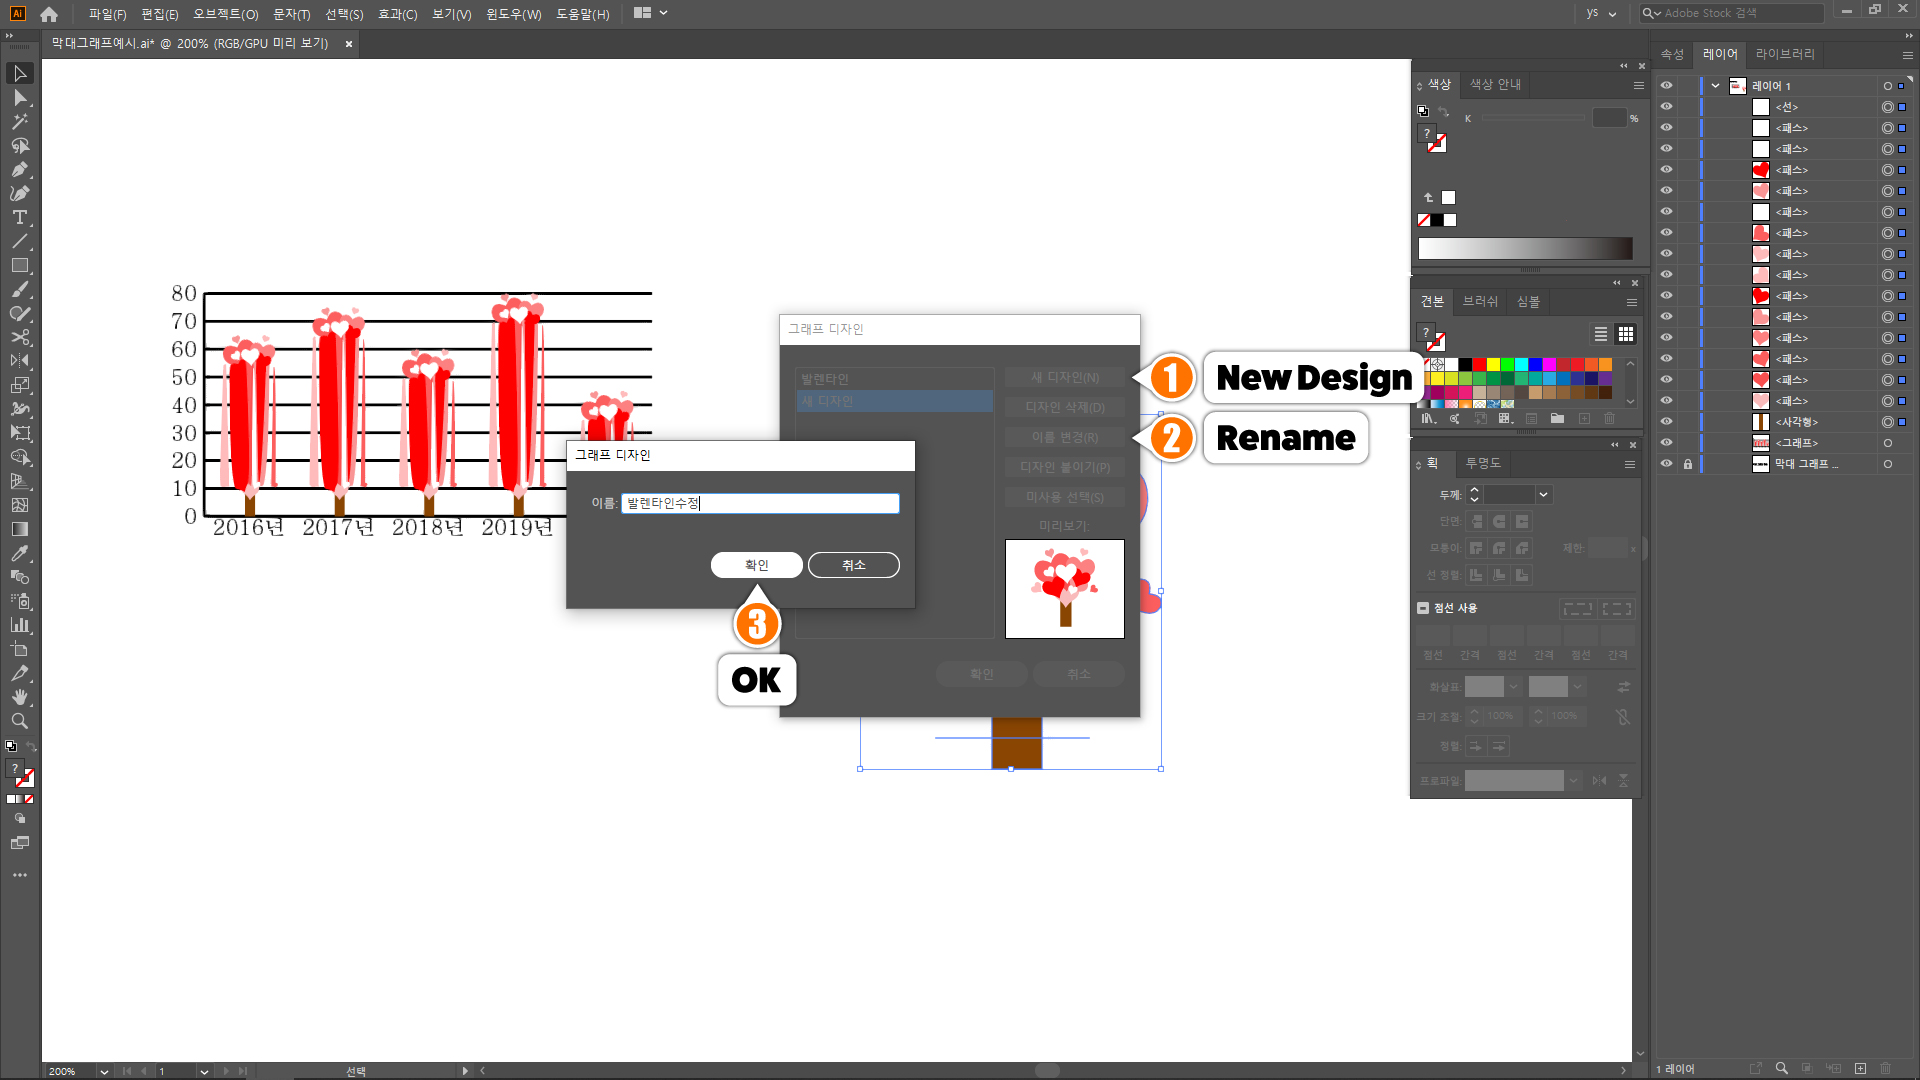Select the Eyedropper tool
The height and width of the screenshot is (1080, 1920).
coord(19,553)
